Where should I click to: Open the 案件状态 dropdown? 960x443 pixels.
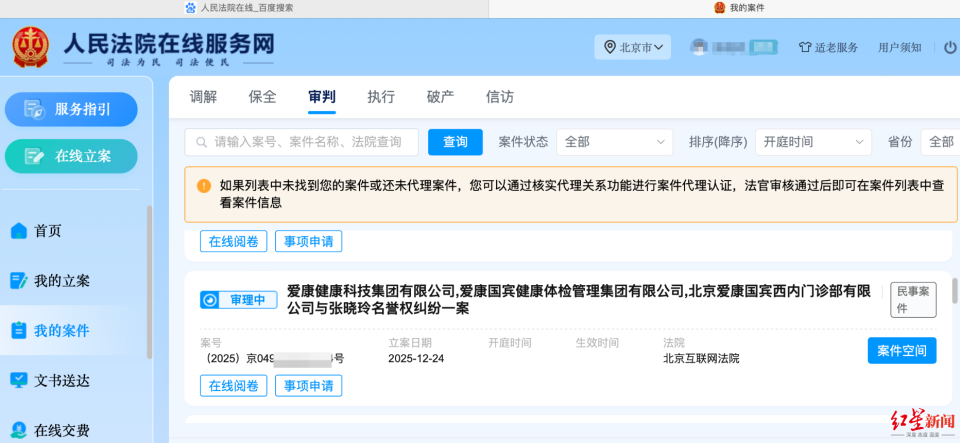tap(614, 142)
